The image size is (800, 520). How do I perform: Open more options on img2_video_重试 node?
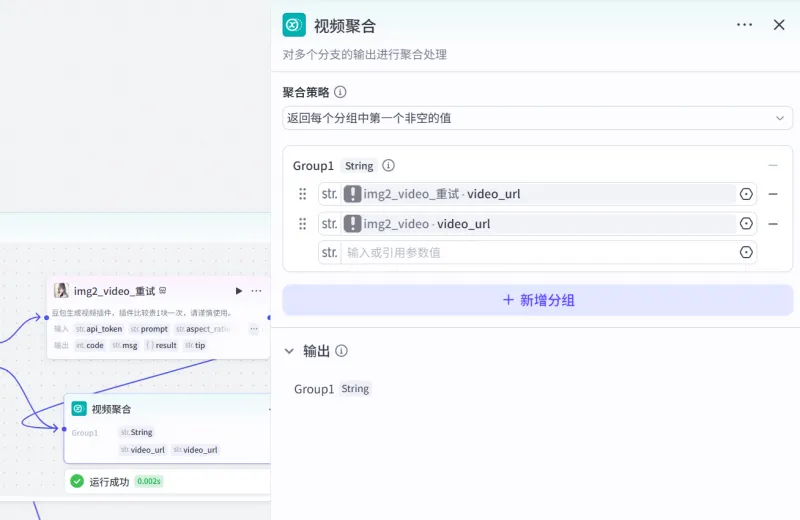pos(256,291)
